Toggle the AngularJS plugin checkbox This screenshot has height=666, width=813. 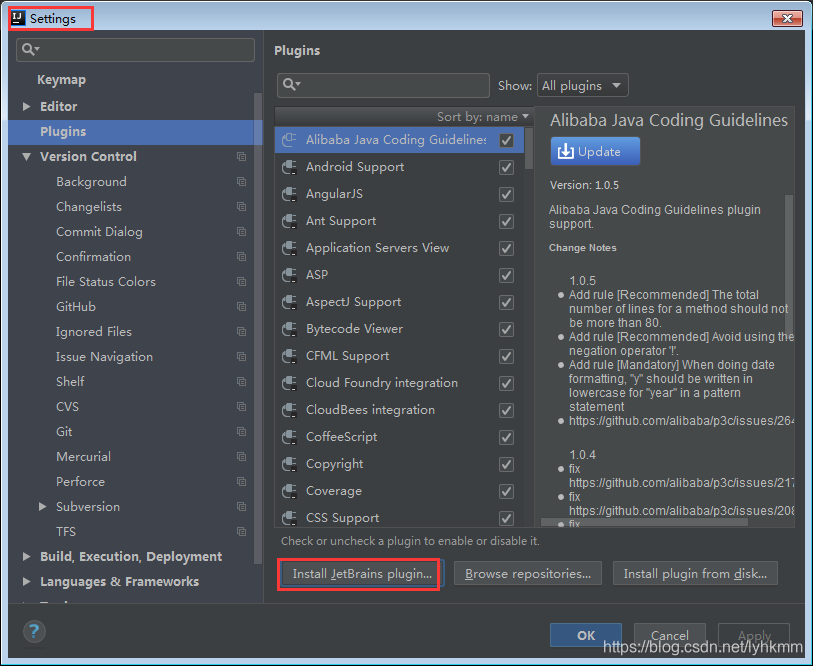506,194
